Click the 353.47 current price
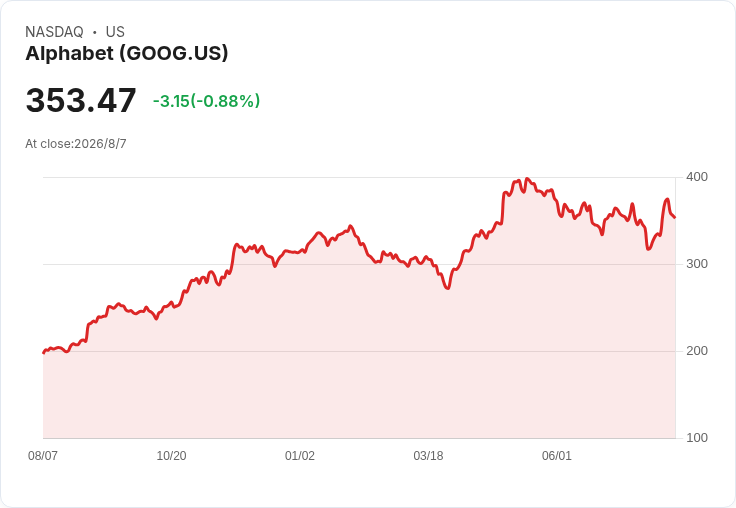Image resolution: width=736 pixels, height=508 pixels. [x=81, y=100]
